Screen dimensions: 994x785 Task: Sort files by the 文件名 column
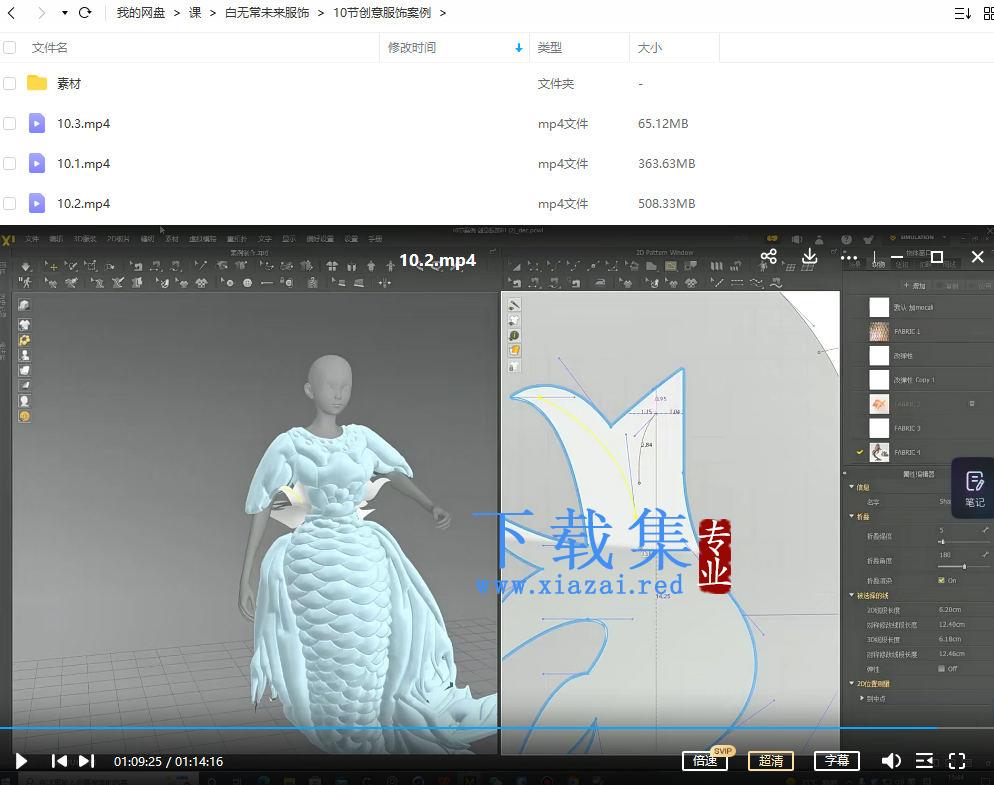pos(49,48)
